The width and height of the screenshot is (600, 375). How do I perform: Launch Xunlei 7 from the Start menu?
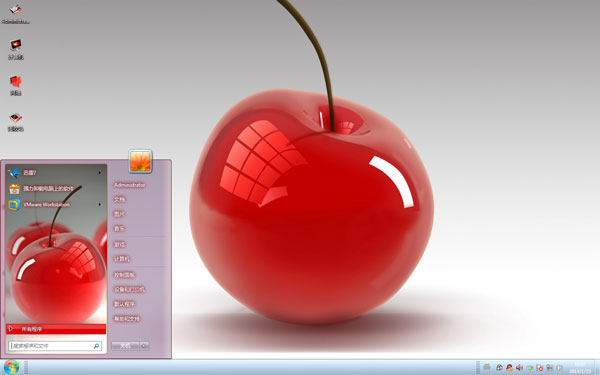(x=56, y=173)
